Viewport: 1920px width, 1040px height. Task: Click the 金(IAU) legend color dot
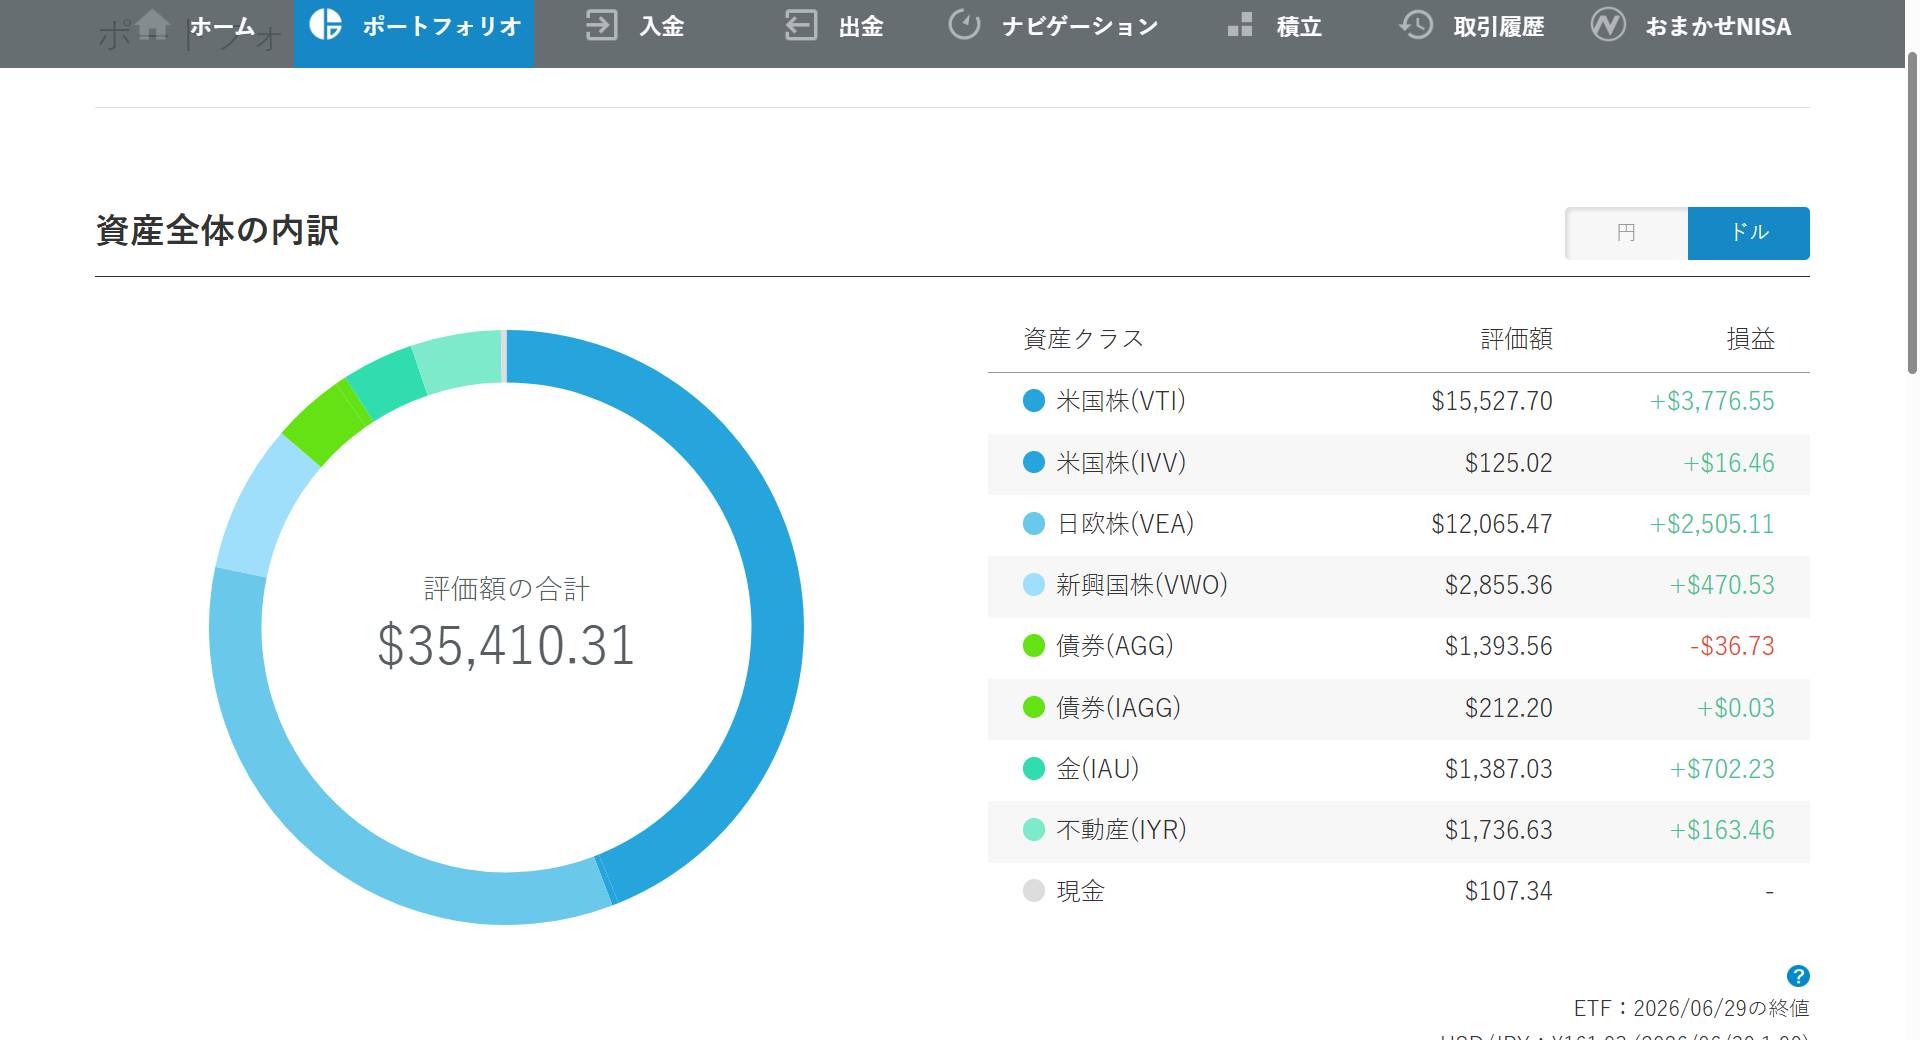[1034, 769]
